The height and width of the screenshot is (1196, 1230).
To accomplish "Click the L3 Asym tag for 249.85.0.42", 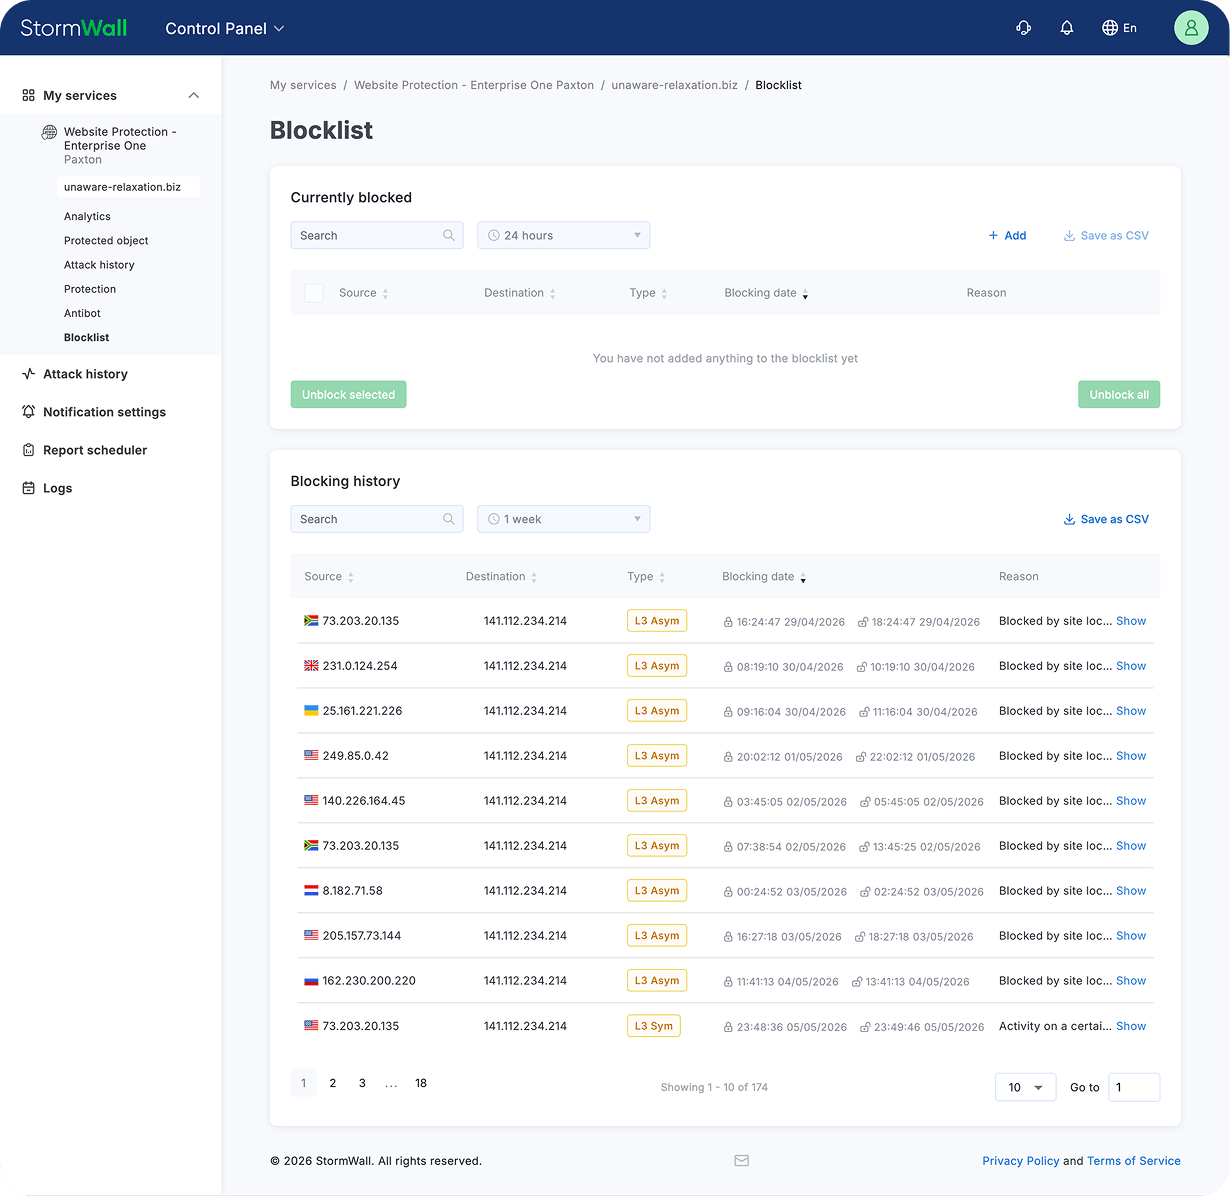I will [657, 756].
